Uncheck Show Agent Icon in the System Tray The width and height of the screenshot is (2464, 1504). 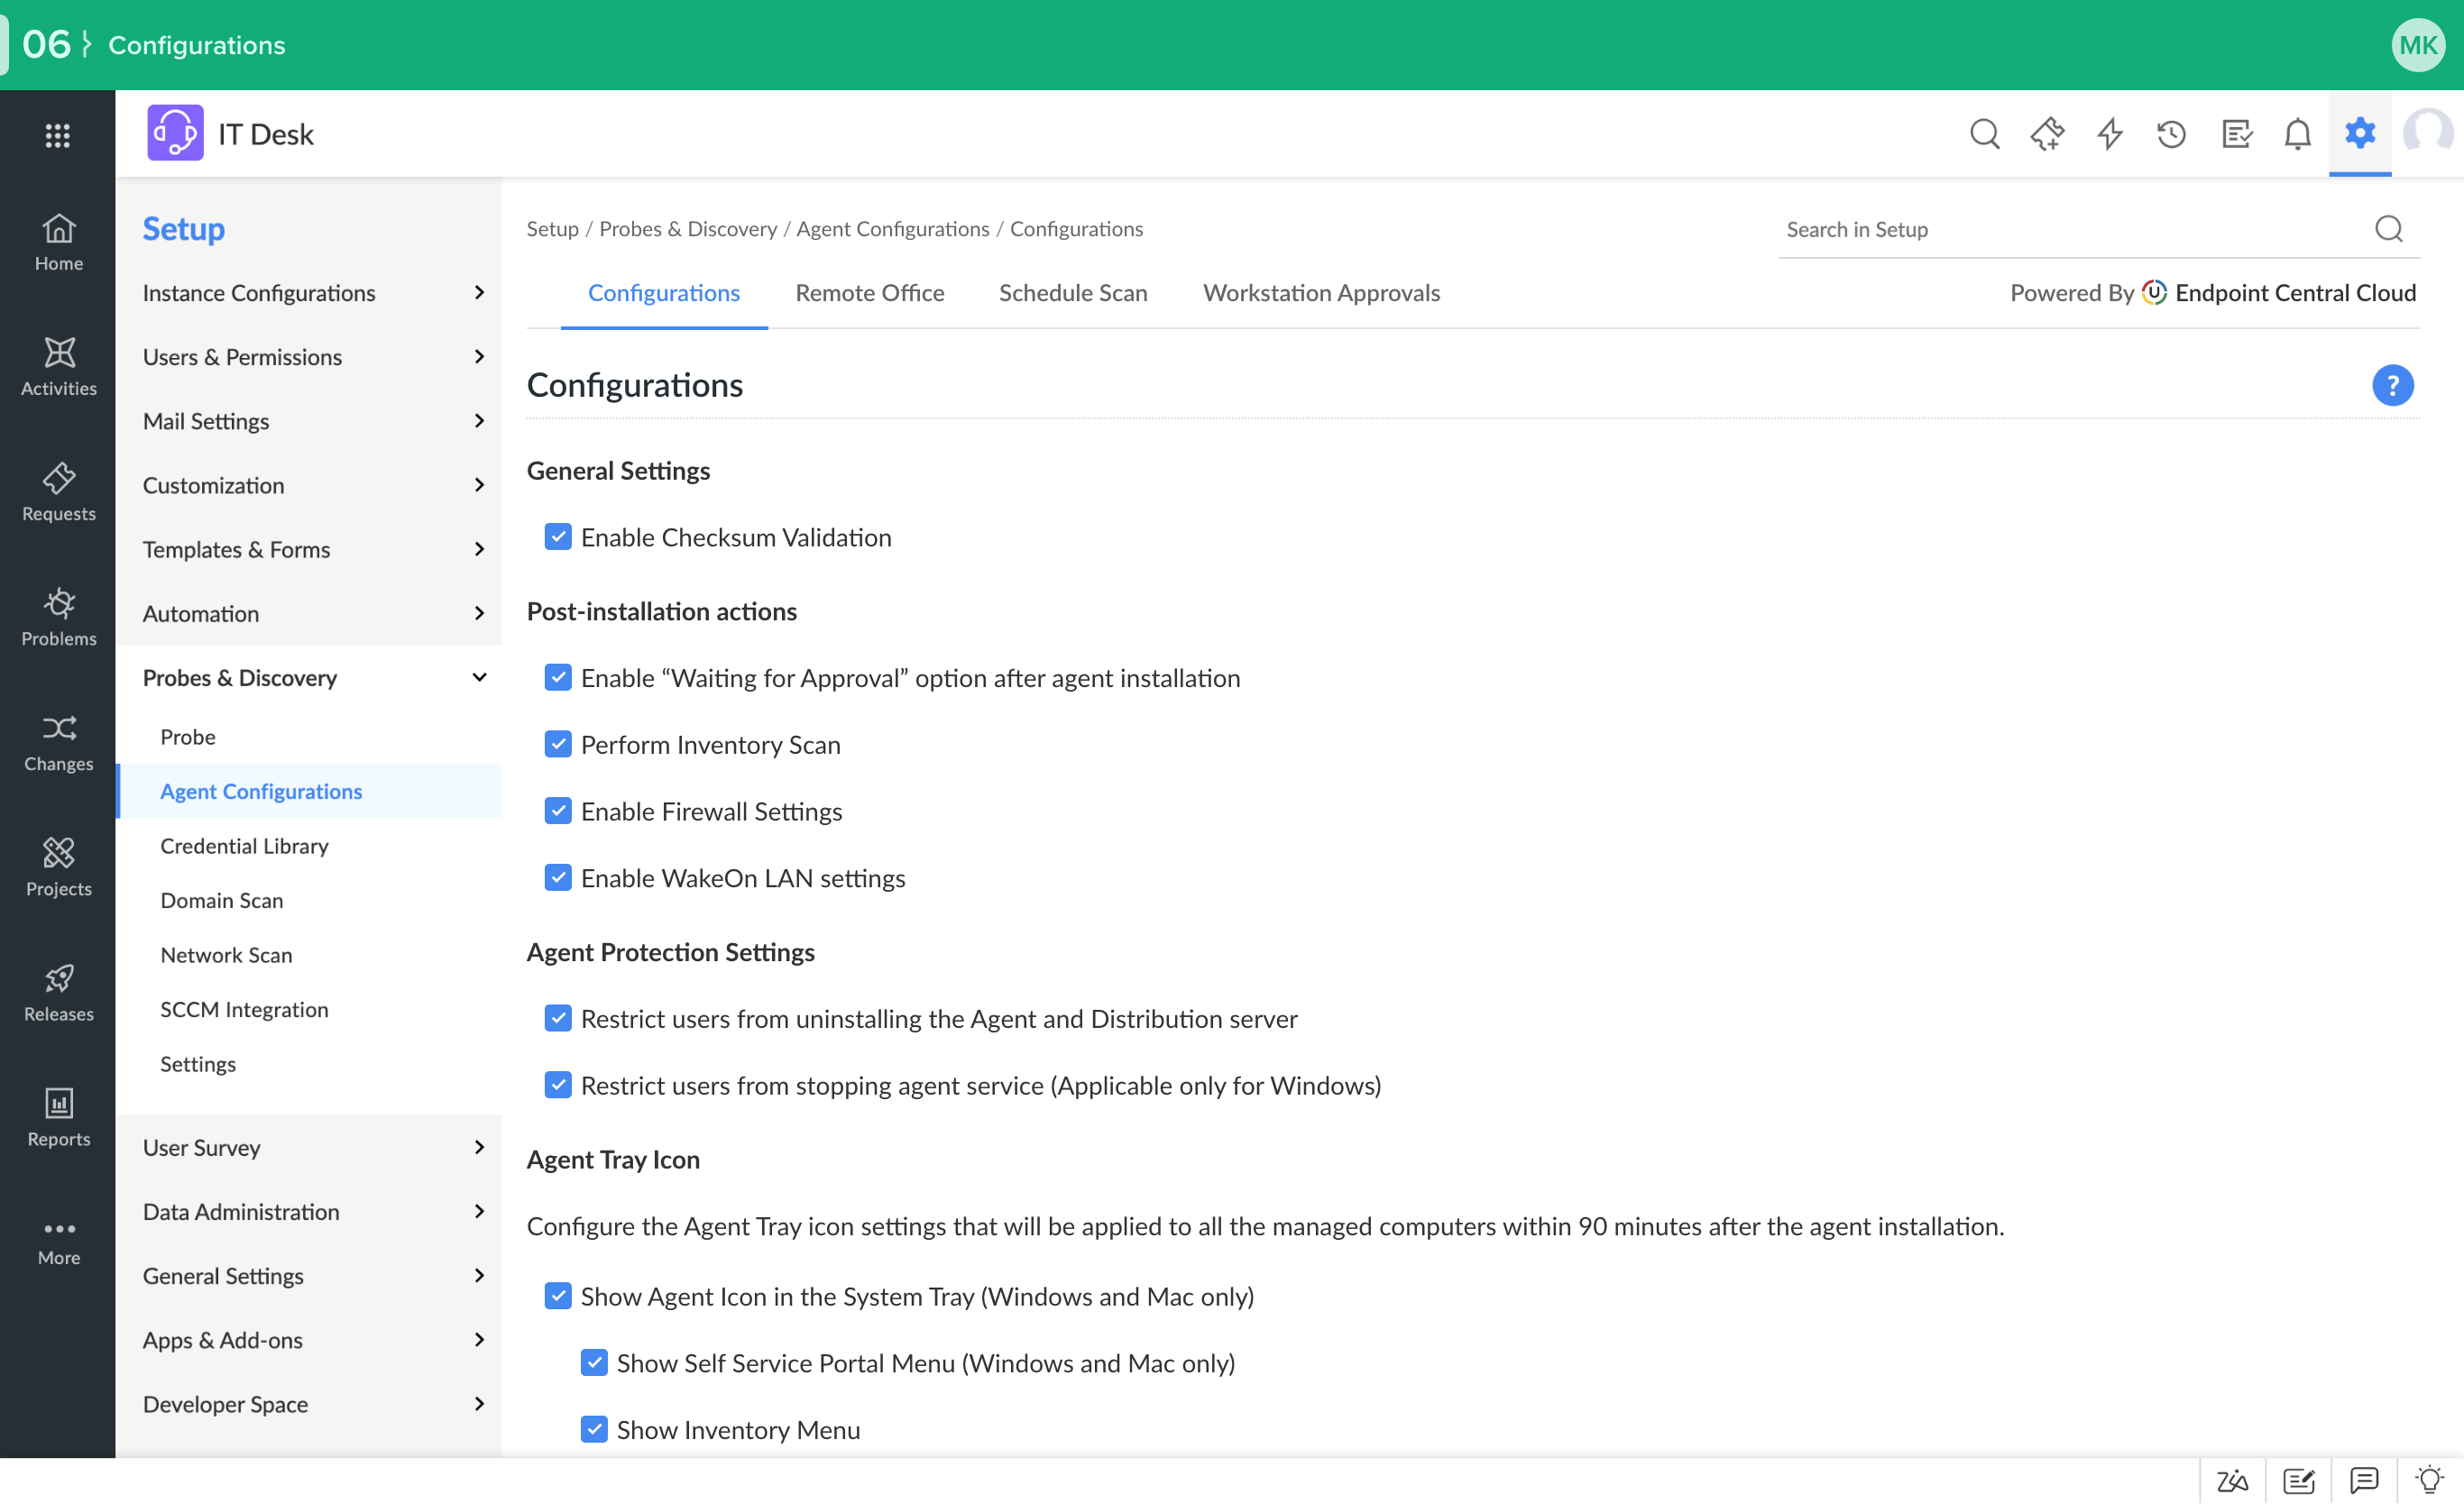click(558, 1297)
